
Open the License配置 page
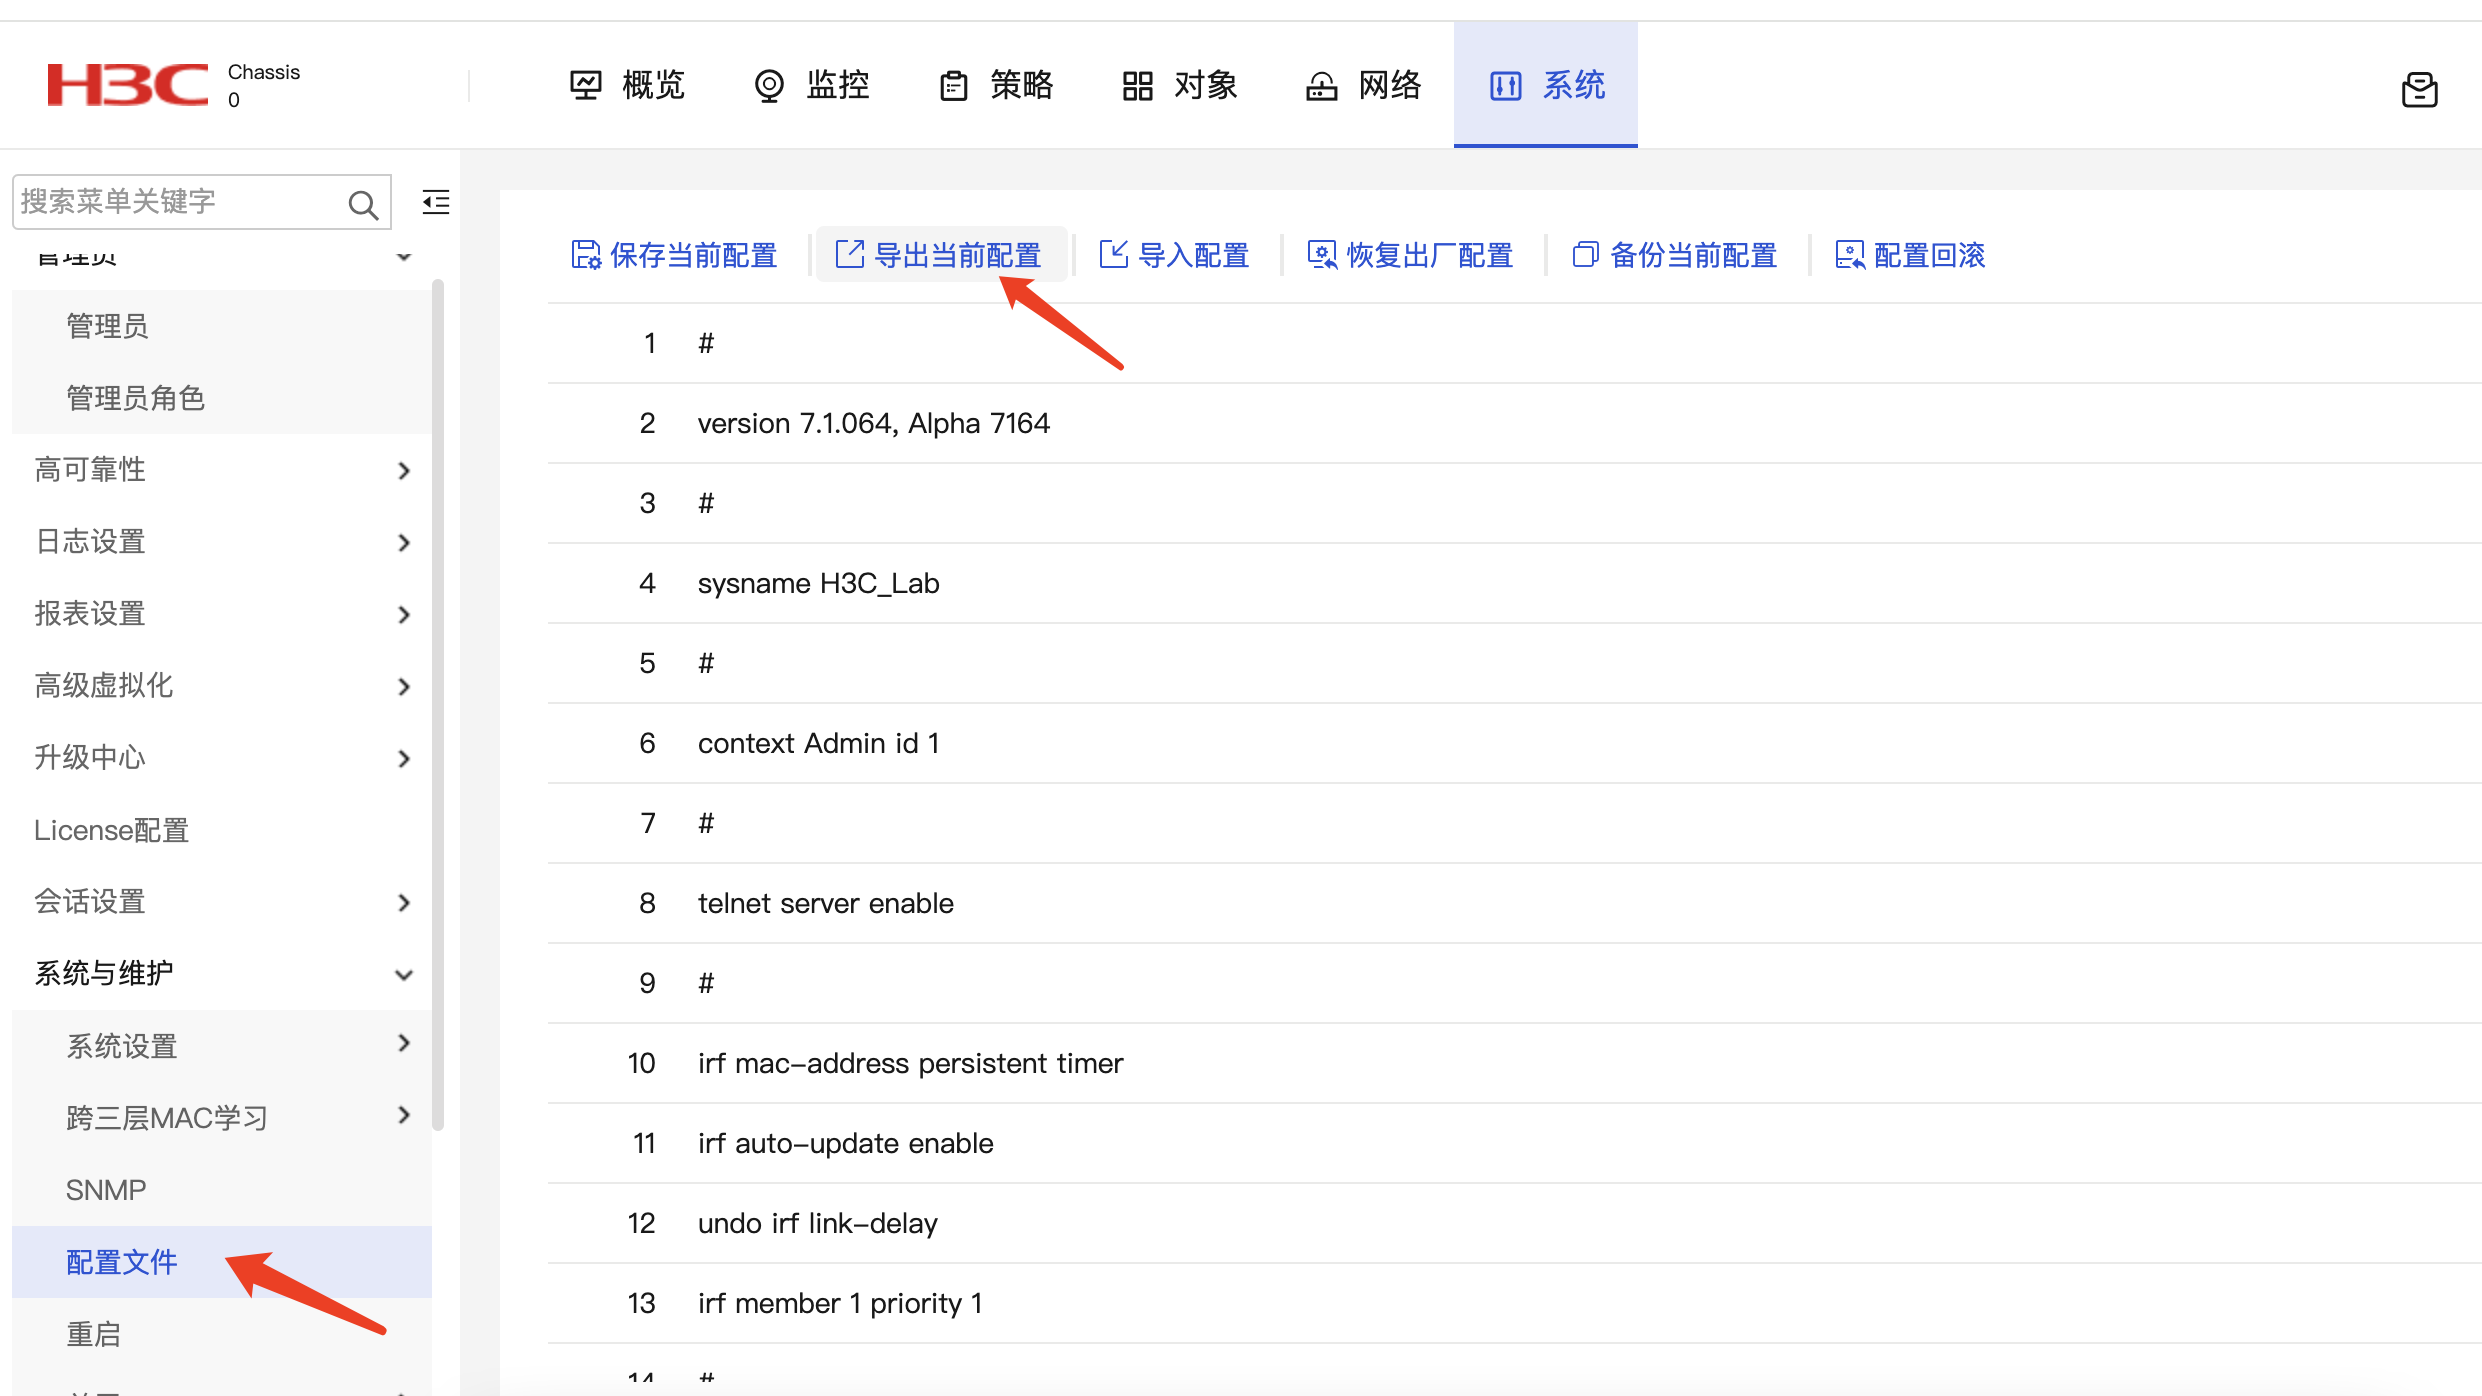112,830
